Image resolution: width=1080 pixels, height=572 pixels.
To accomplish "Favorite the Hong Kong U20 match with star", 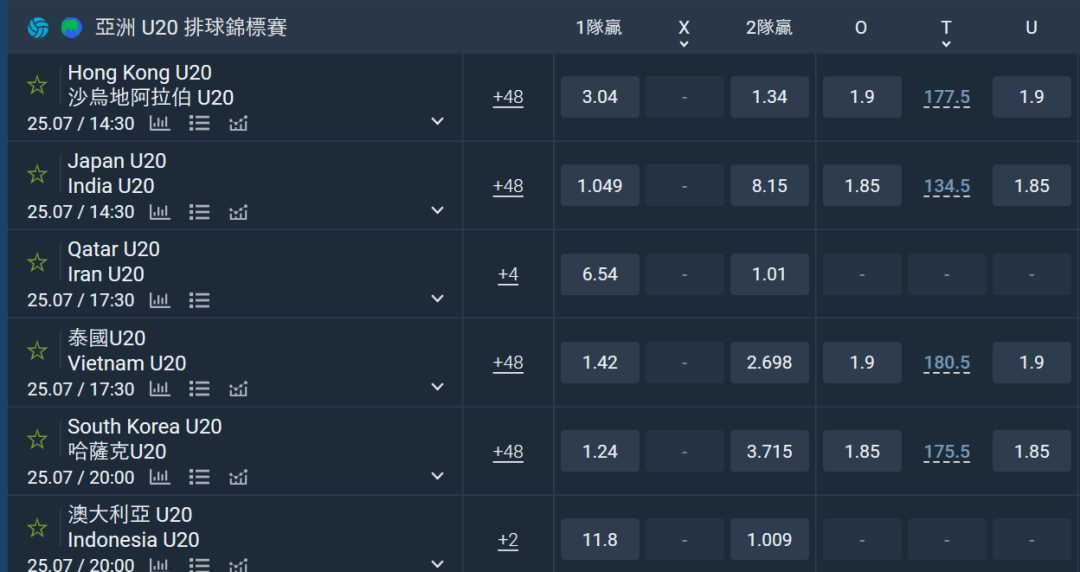I will pos(37,85).
